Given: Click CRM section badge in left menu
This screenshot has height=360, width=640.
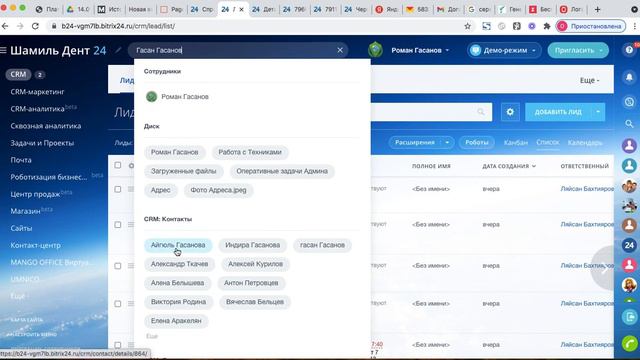Looking at the screenshot, I should pyautogui.click(x=18, y=74).
